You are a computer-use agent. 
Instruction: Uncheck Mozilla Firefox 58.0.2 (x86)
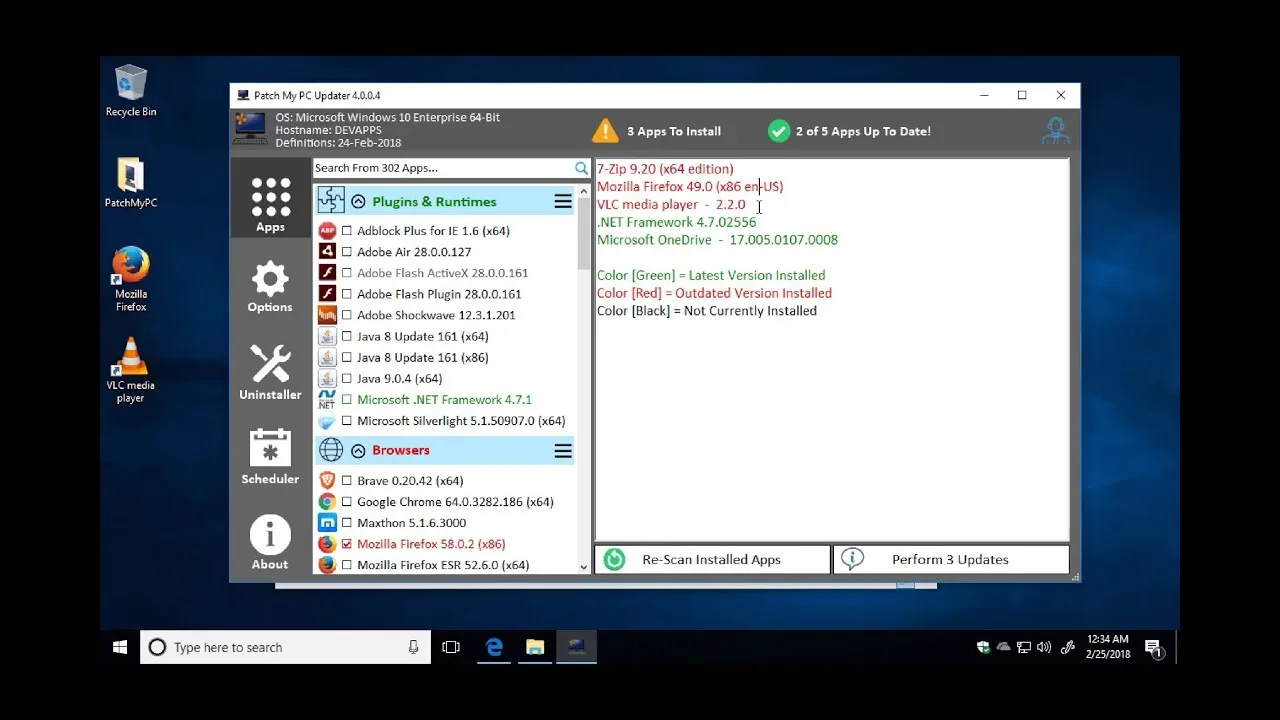pyautogui.click(x=347, y=544)
